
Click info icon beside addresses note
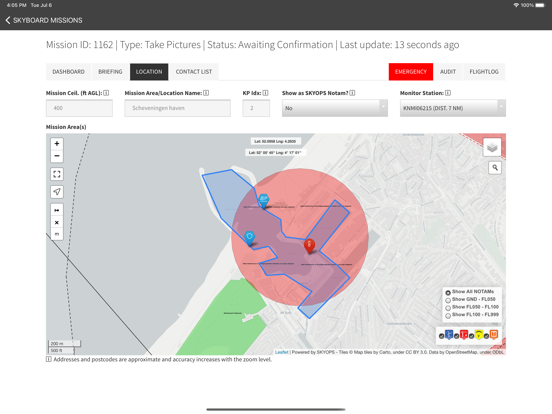(49, 359)
